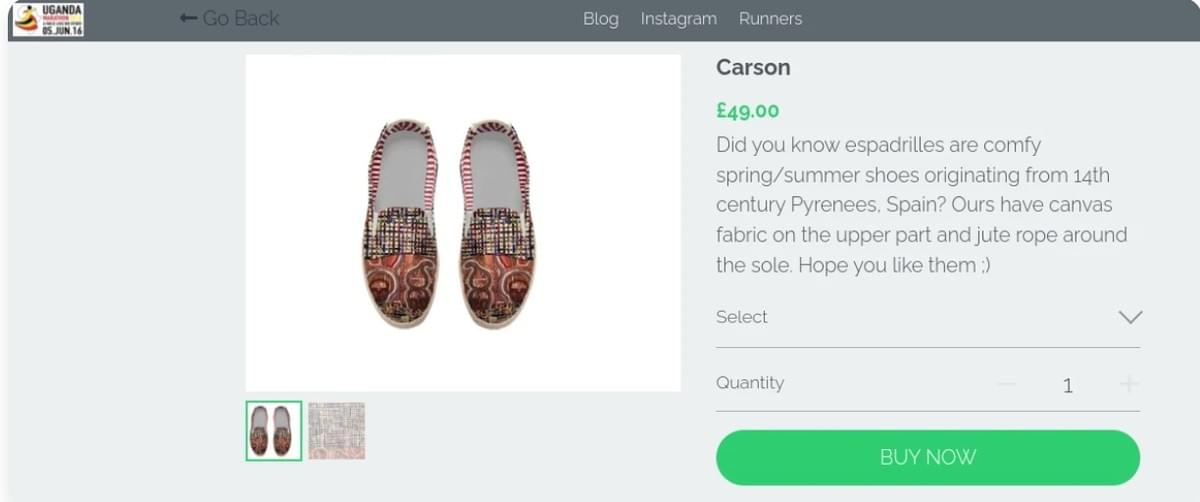
Task: Increase quantity with the plus icon
Action: tap(1129, 384)
